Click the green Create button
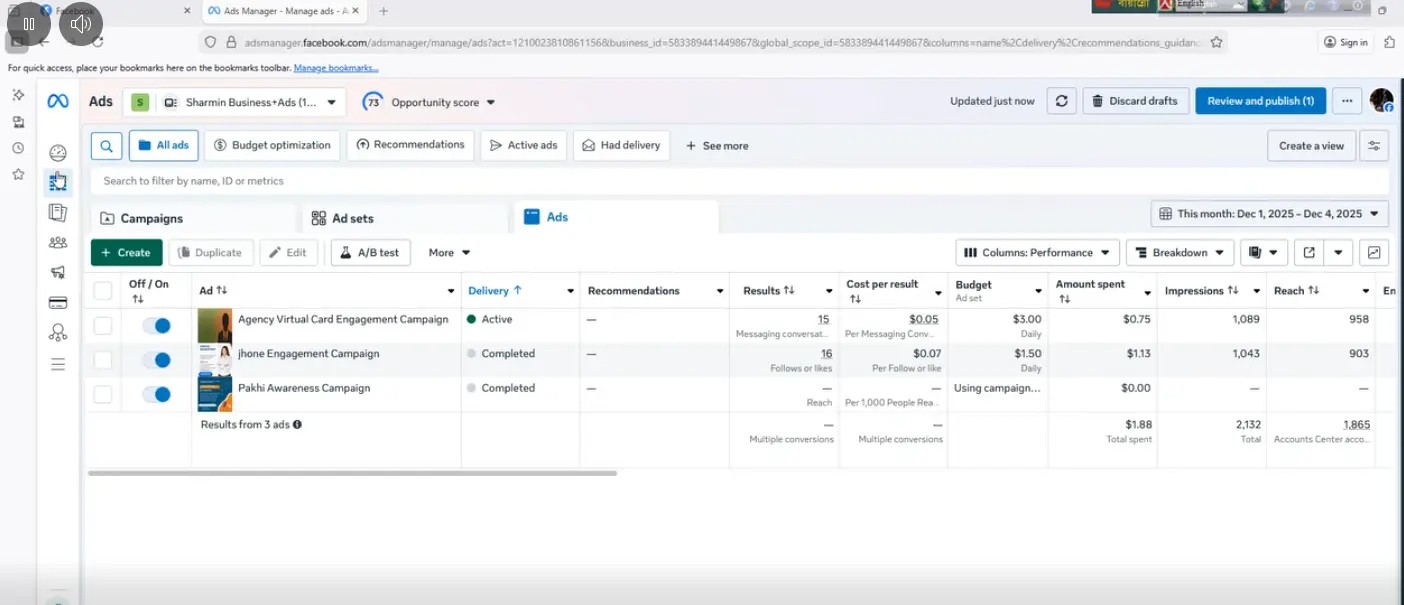1404x605 pixels. (x=126, y=253)
